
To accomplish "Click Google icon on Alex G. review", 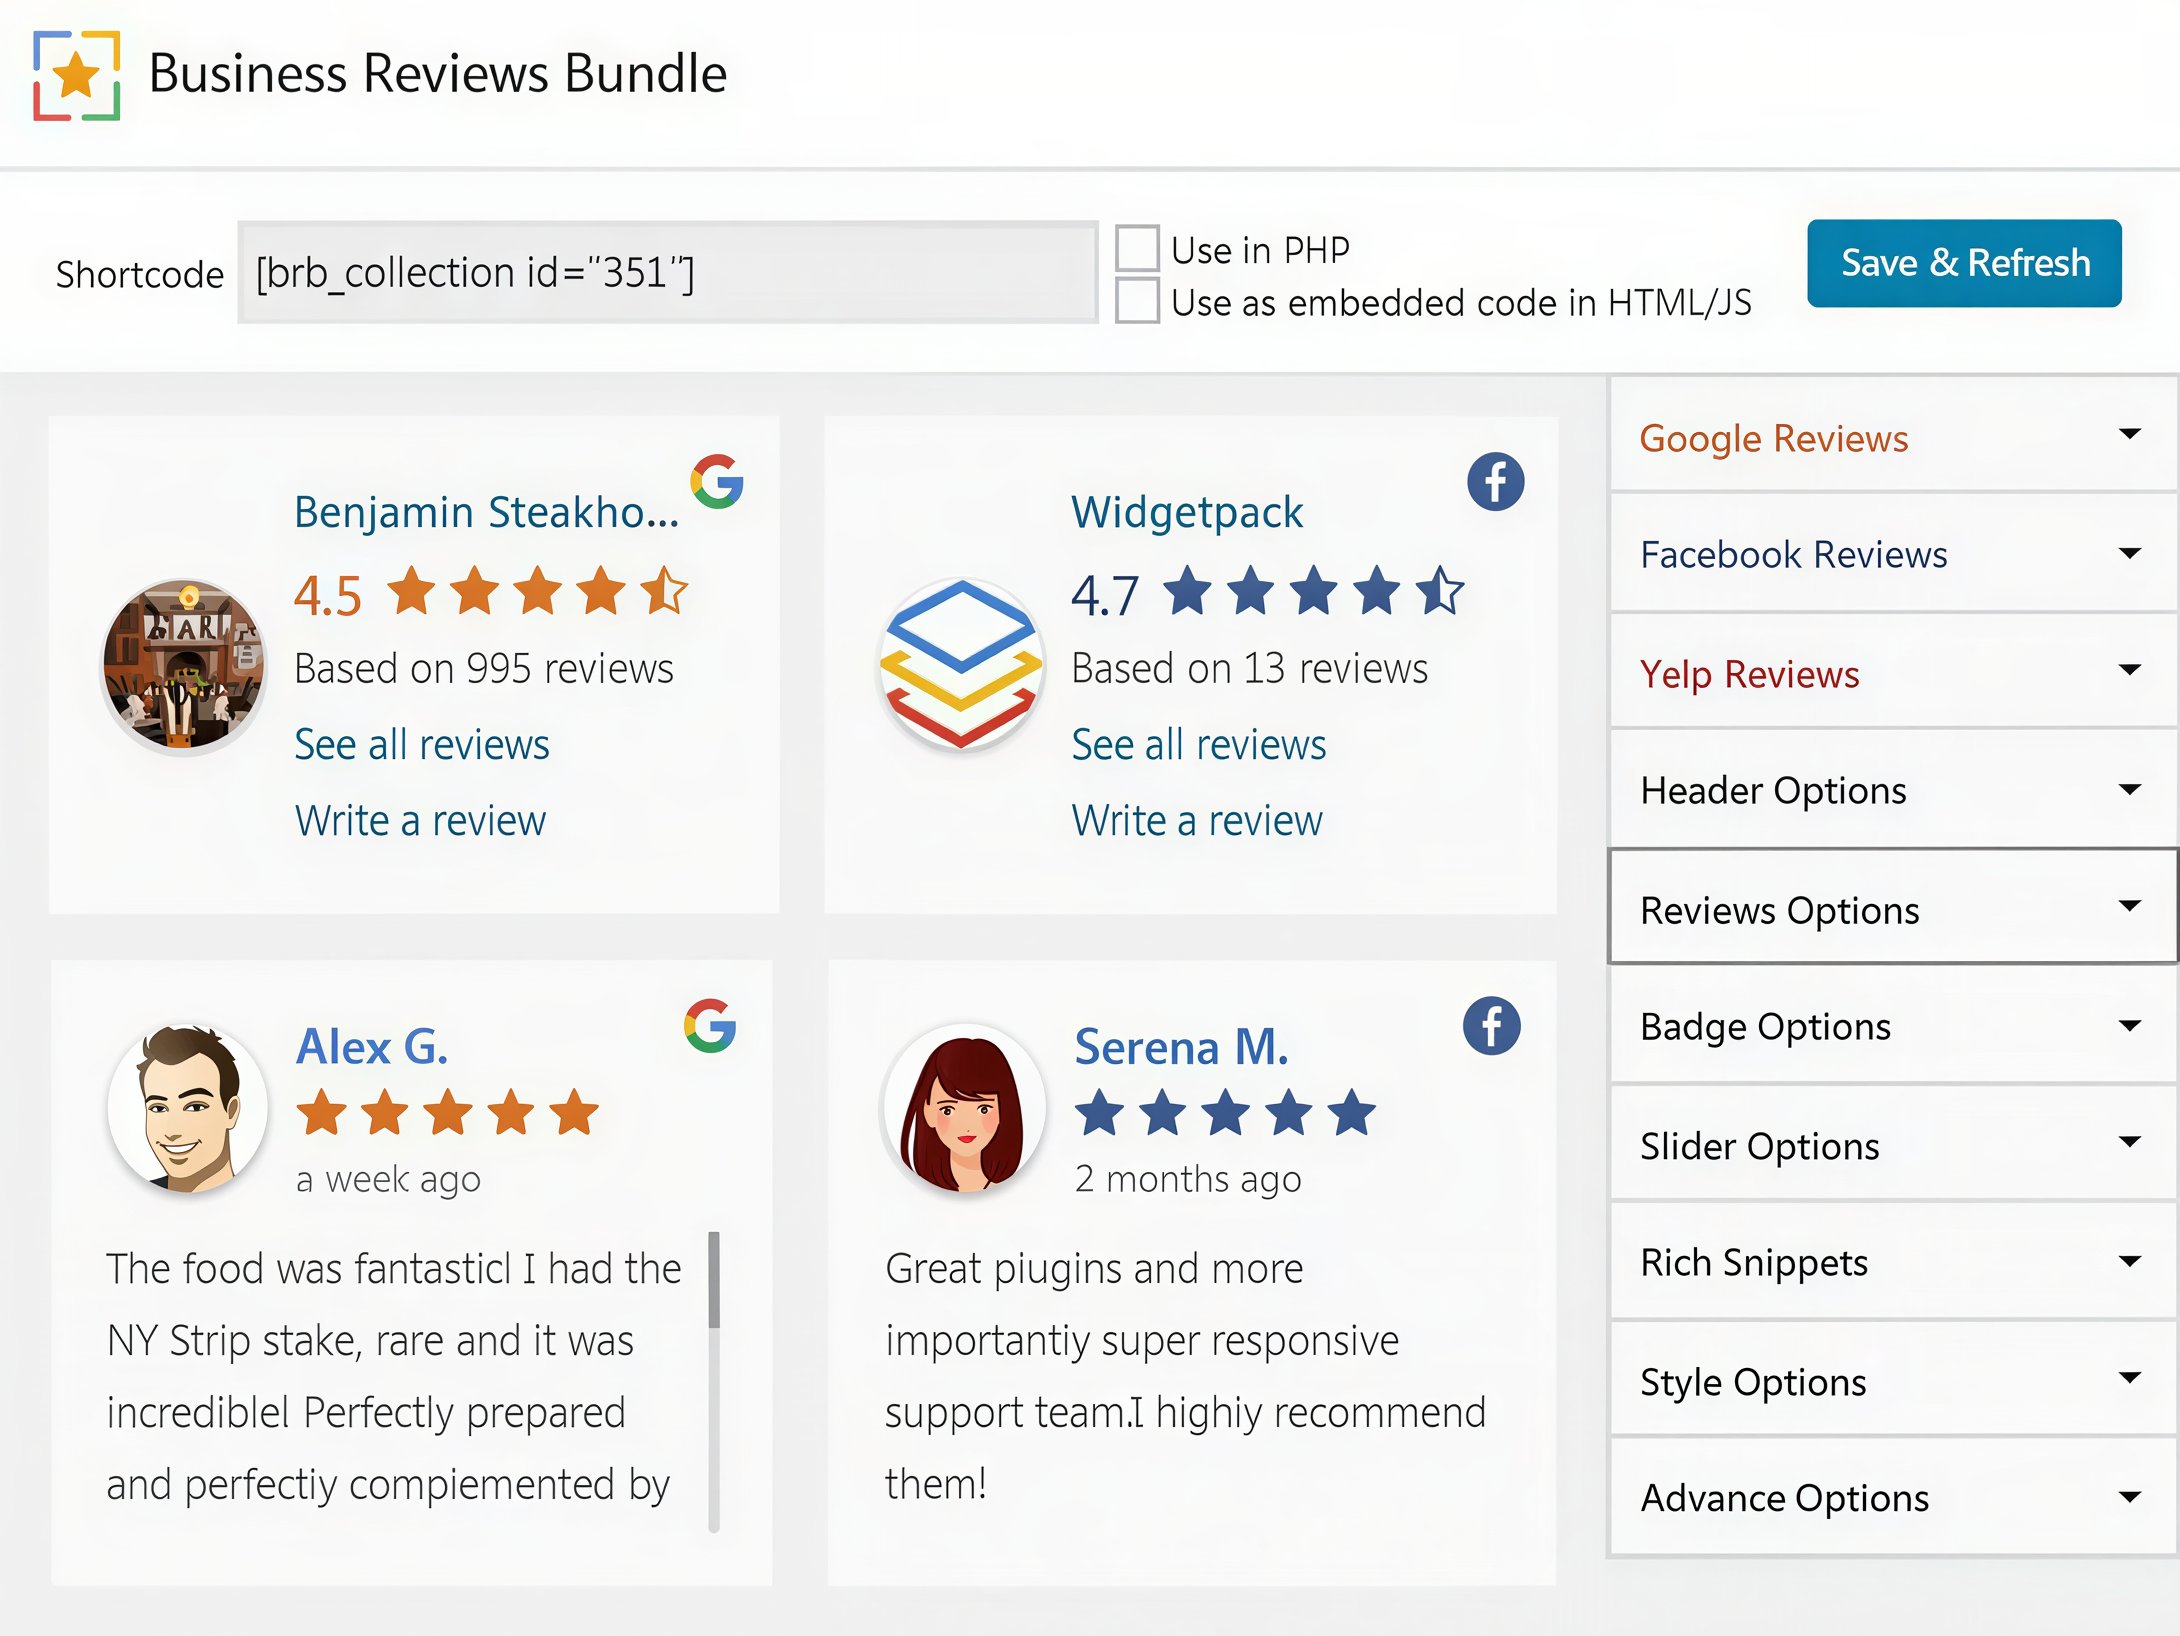I will (x=711, y=1026).
